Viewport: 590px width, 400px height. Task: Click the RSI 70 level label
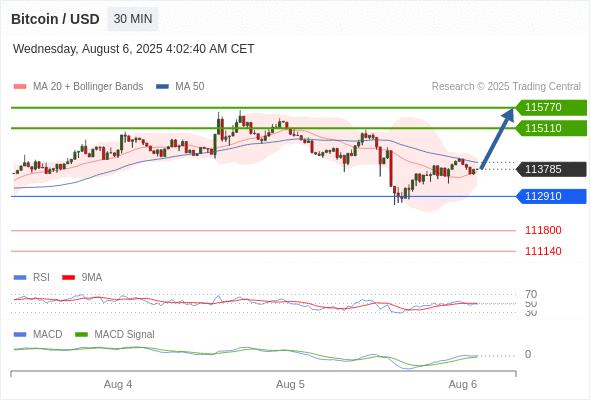[531, 294]
